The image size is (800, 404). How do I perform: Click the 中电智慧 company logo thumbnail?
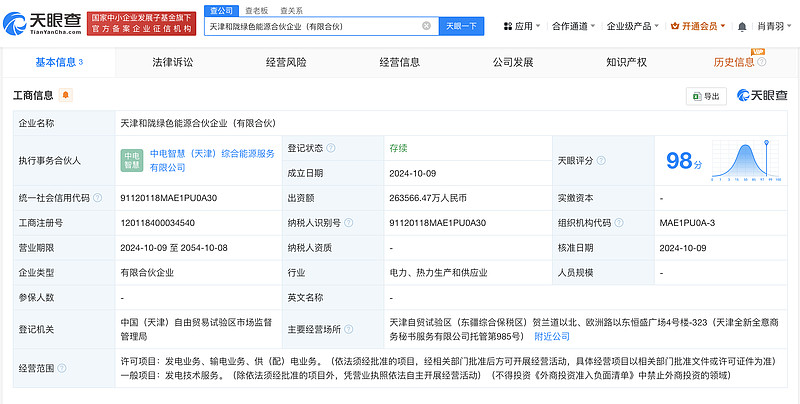click(x=132, y=161)
